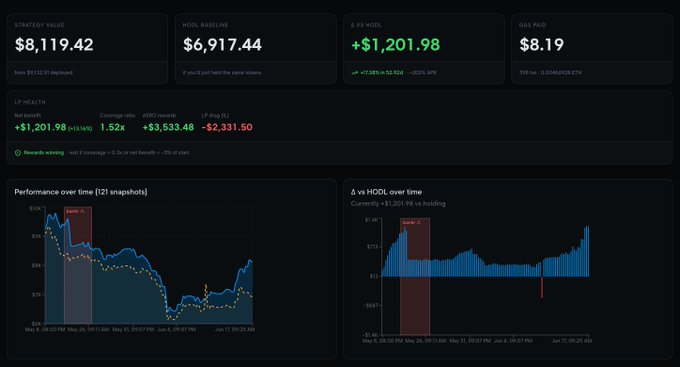Click the HODL BASELINE card heading
The width and height of the screenshot is (680, 367).
(x=206, y=25)
